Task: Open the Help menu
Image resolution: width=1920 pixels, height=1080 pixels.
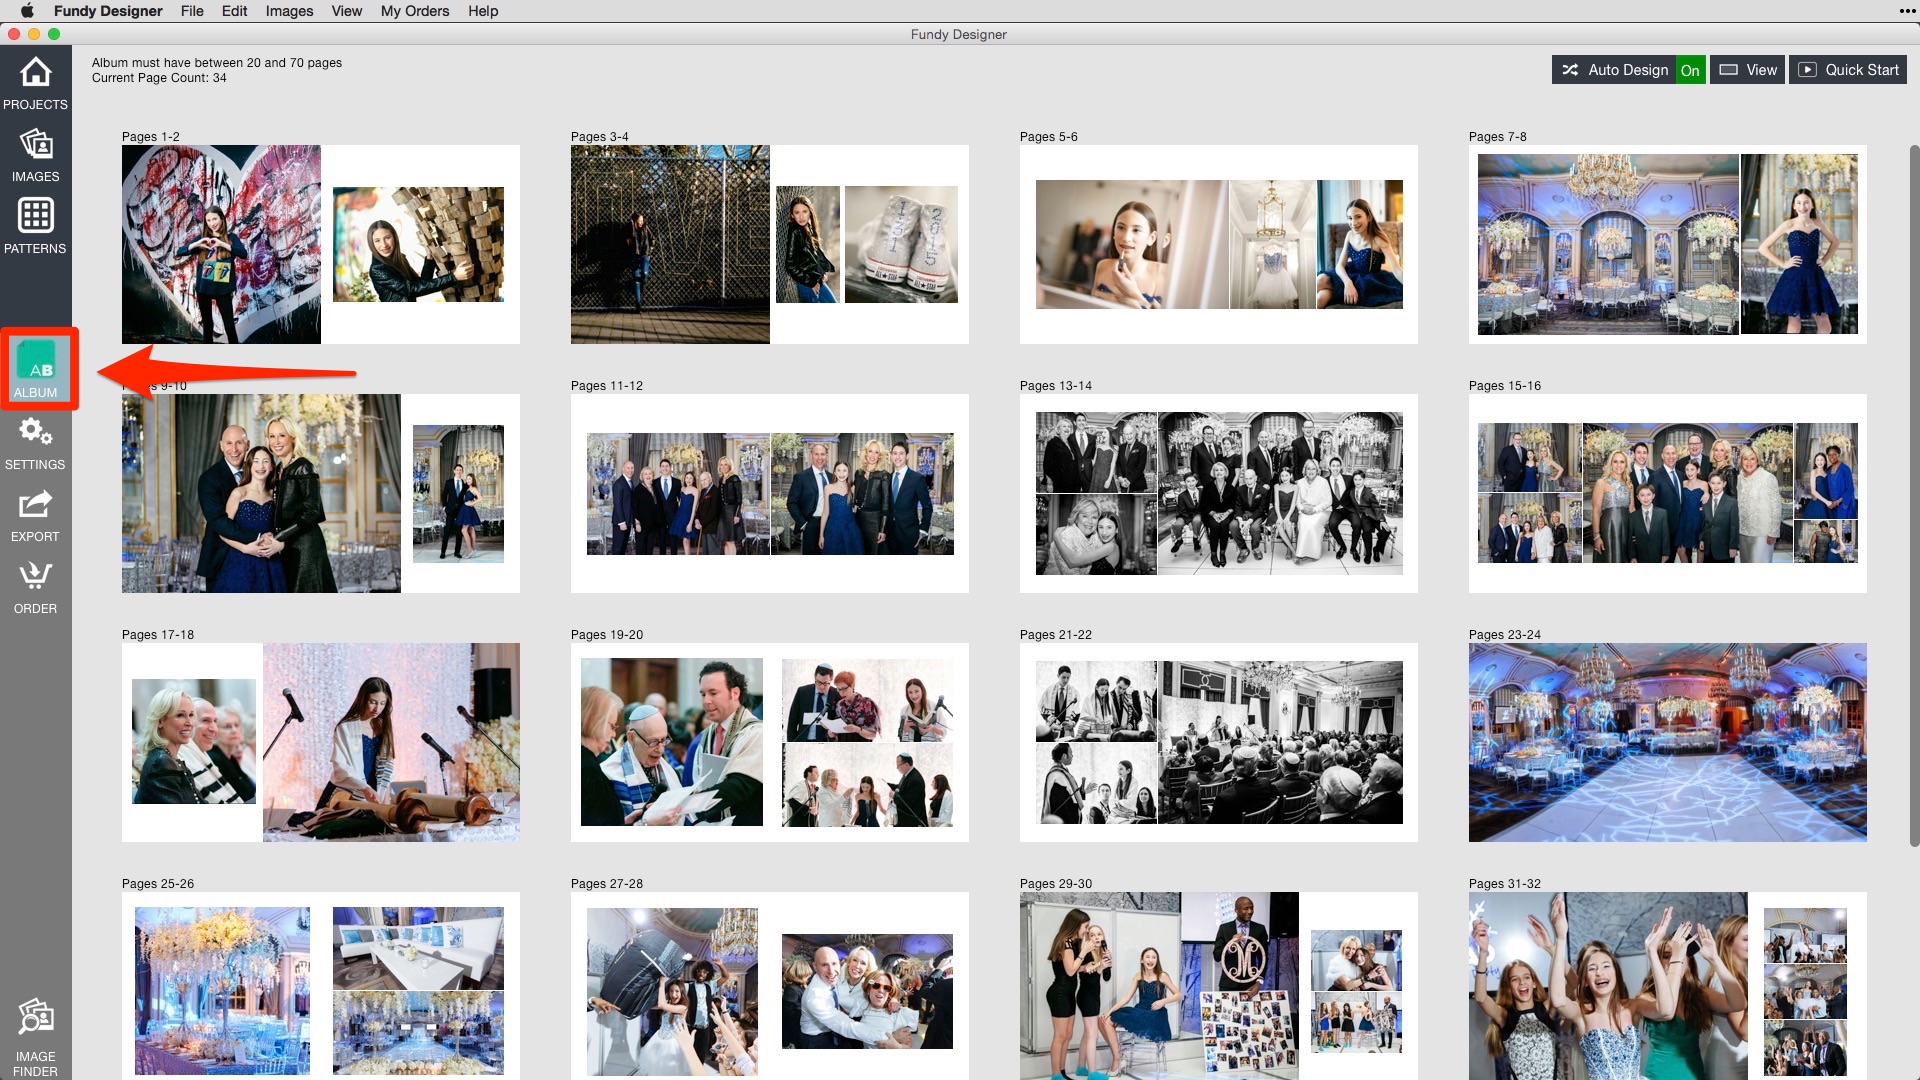Action: [483, 11]
